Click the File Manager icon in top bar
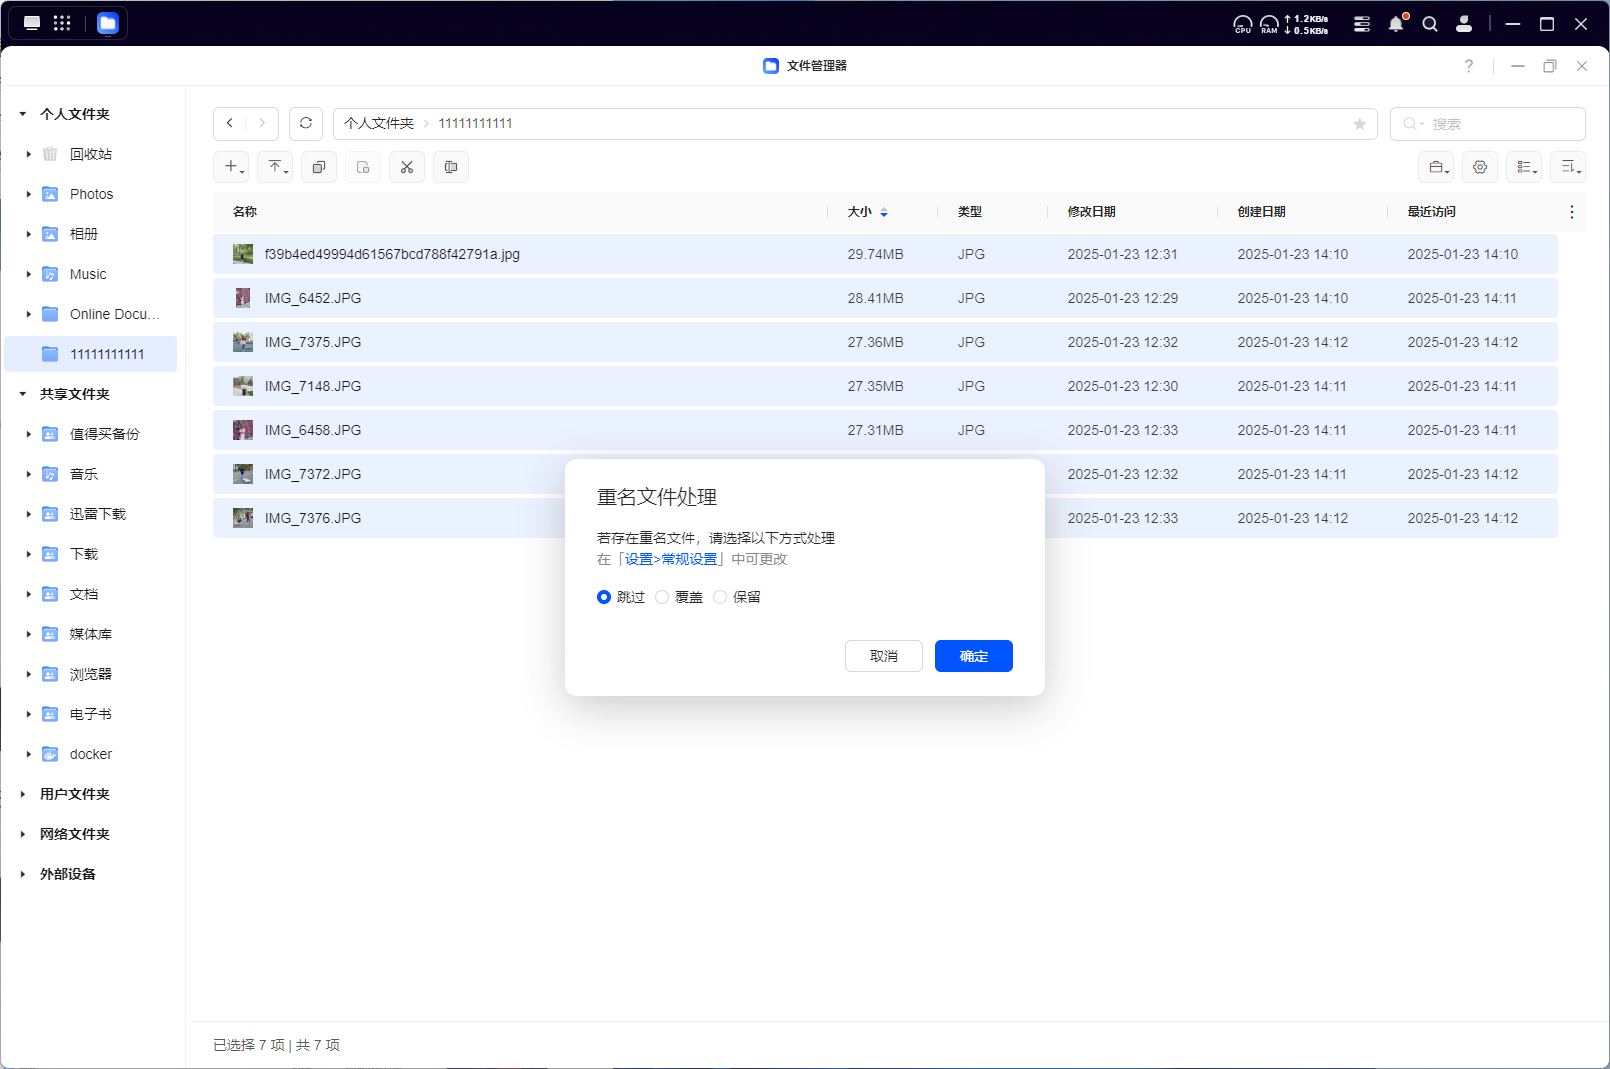The width and height of the screenshot is (1610, 1069). (108, 23)
